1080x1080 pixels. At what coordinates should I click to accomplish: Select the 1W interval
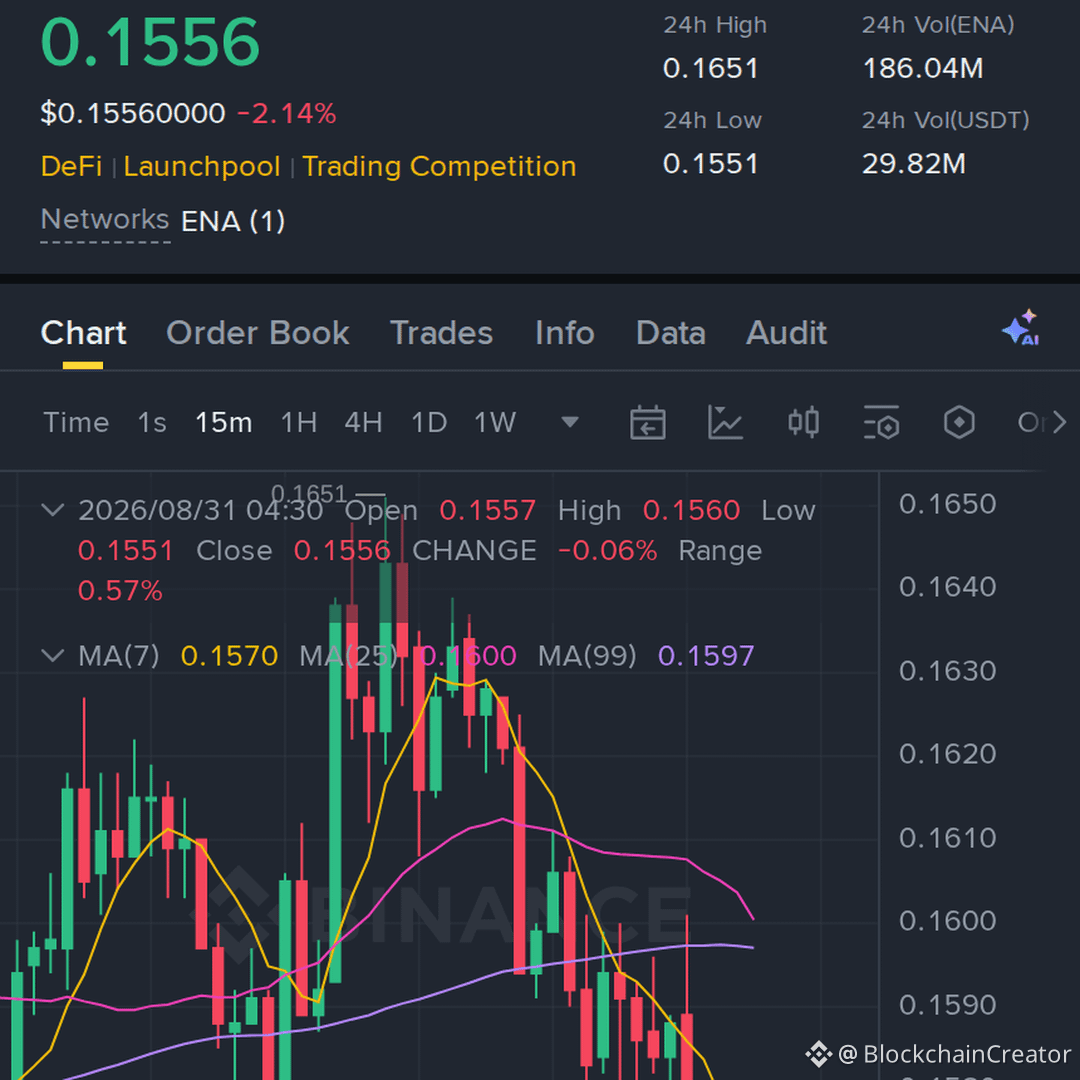495,422
